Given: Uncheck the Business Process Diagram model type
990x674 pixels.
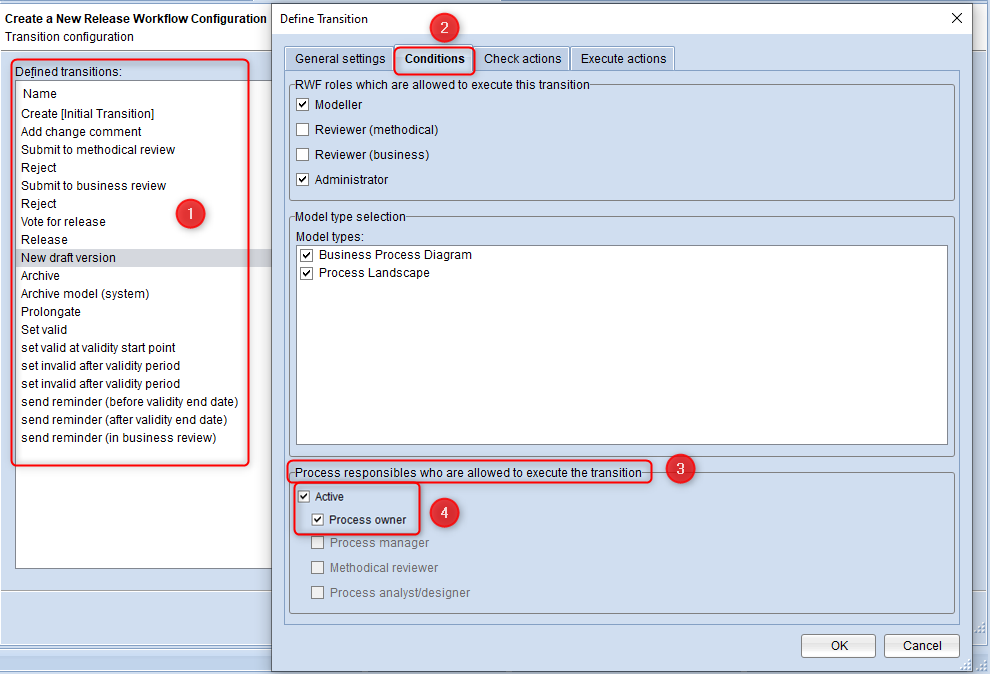Looking at the screenshot, I should coord(307,255).
